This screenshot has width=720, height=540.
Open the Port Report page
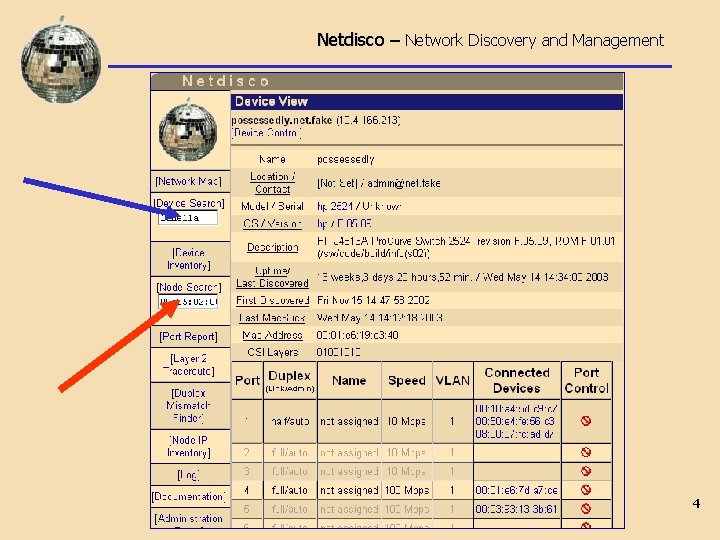tap(188, 337)
